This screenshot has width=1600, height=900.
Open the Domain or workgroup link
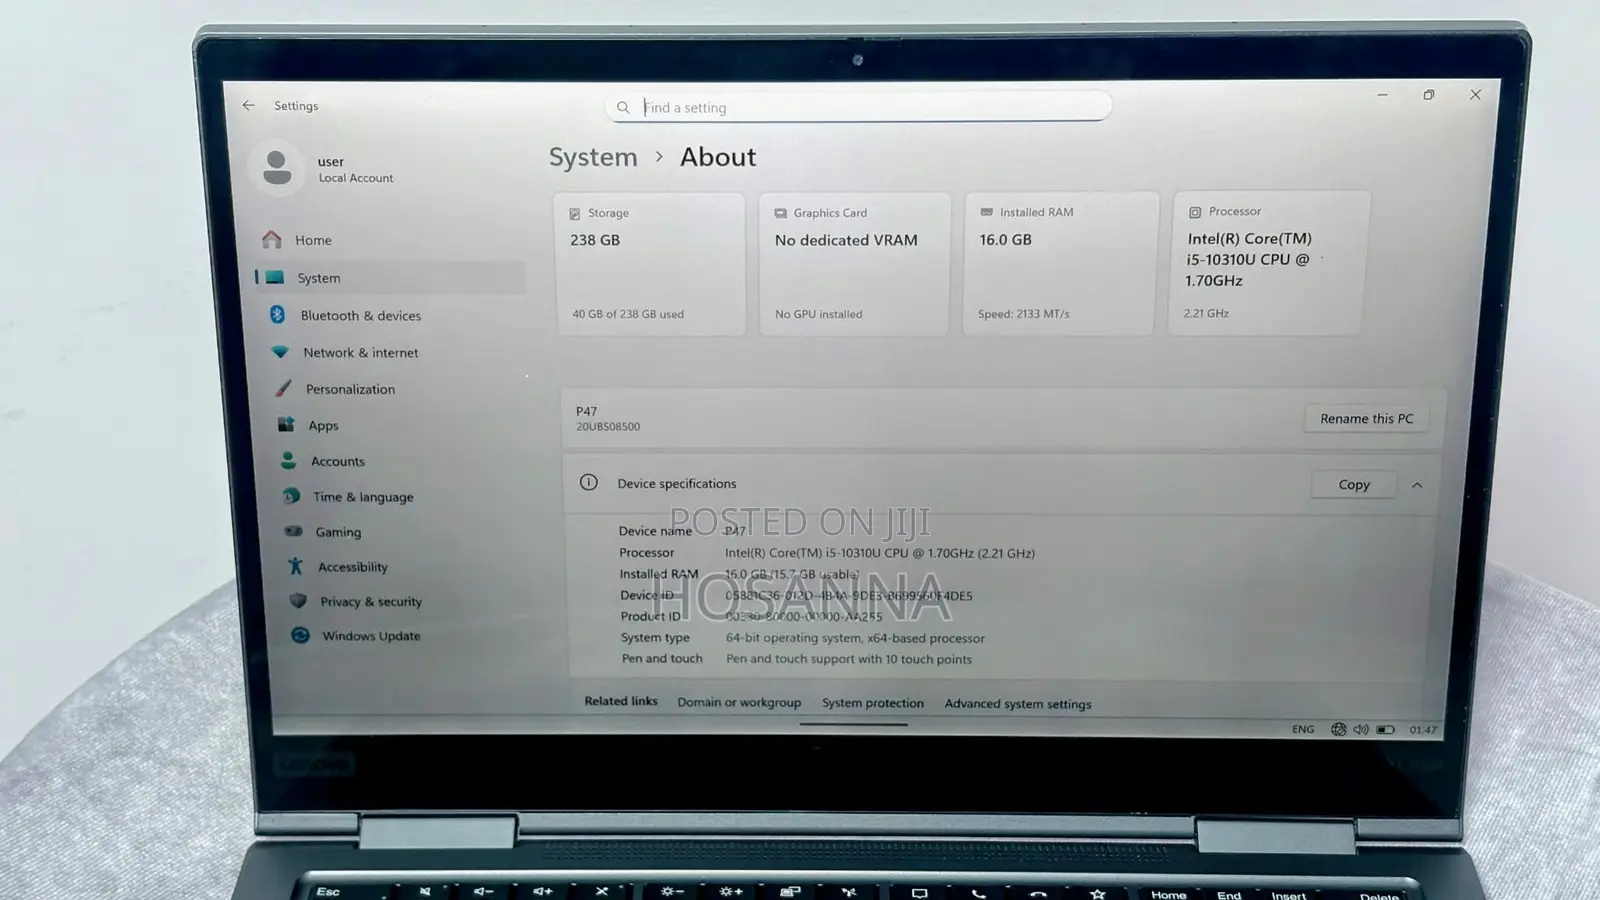click(739, 702)
